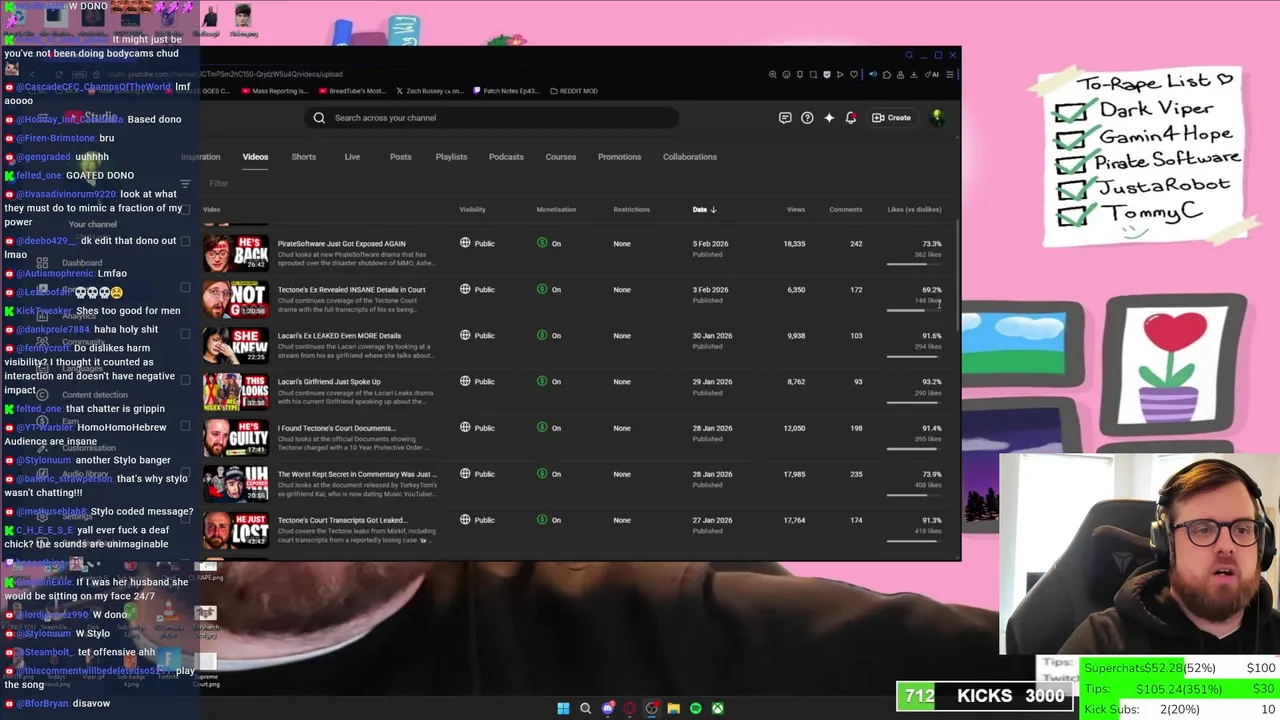This screenshot has width=1280, height=720.
Task: Click thumbnail of The Worst Kept Secret video
Action: (x=236, y=484)
